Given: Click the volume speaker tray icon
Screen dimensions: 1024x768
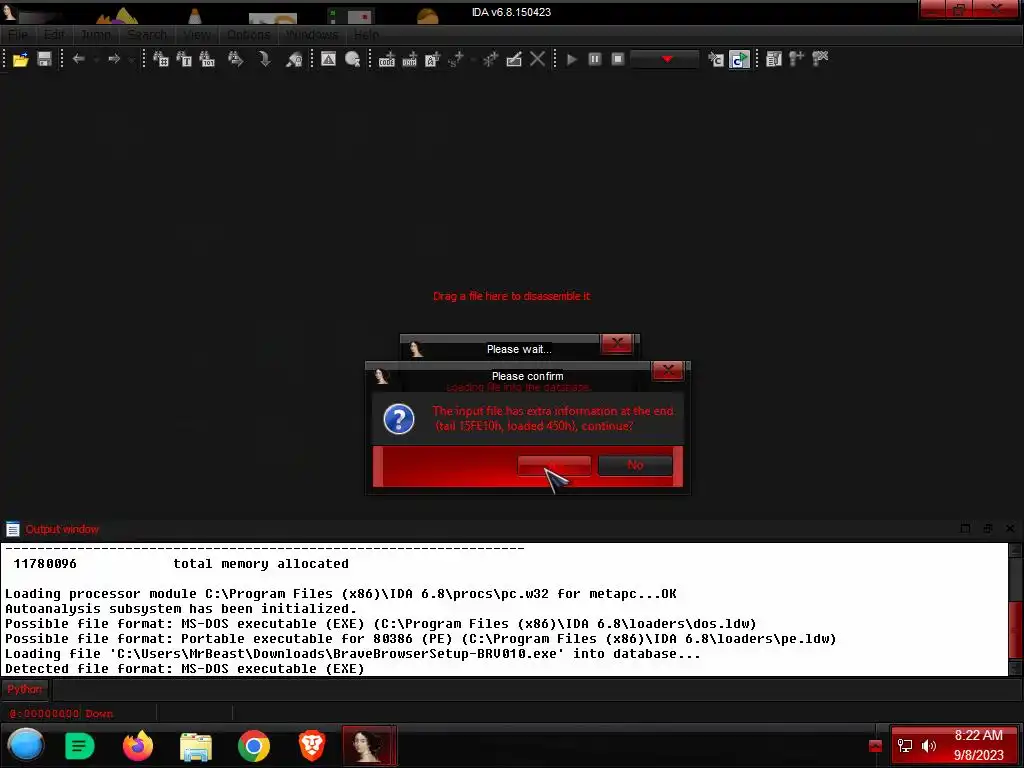Looking at the screenshot, I should click(x=928, y=746).
